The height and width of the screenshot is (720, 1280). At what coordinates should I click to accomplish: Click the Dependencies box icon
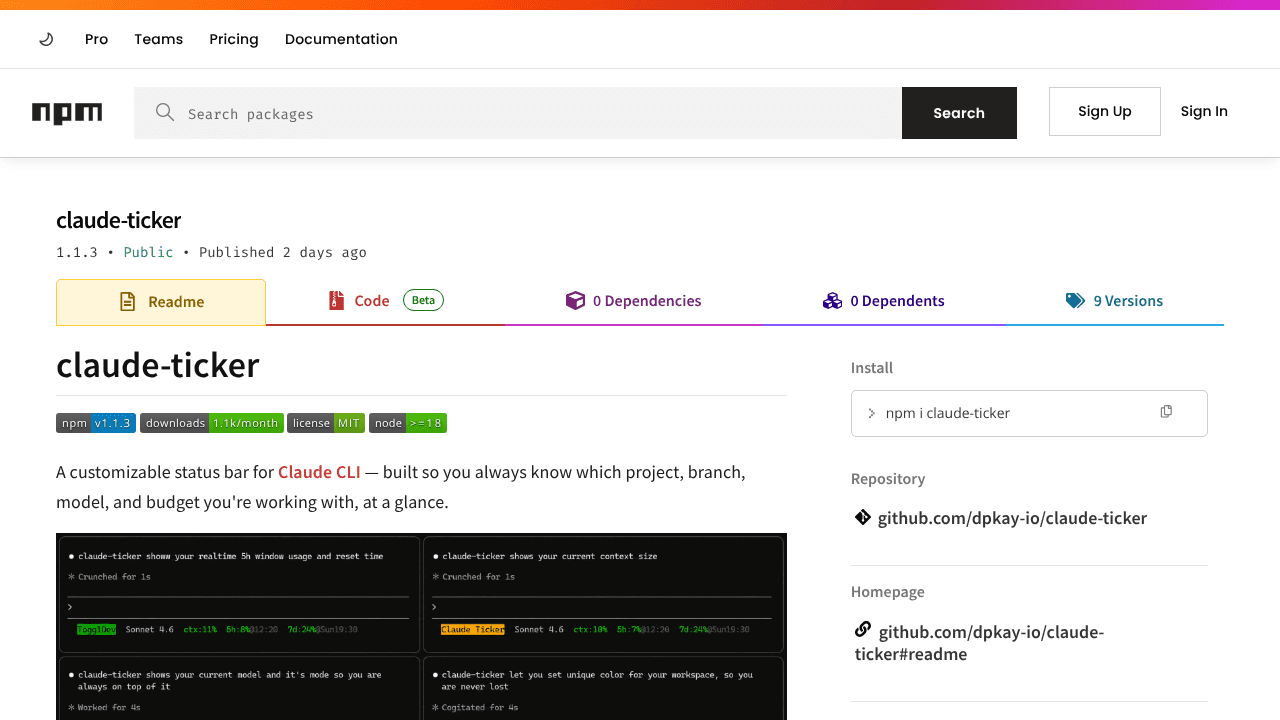click(x=575, y=300)
